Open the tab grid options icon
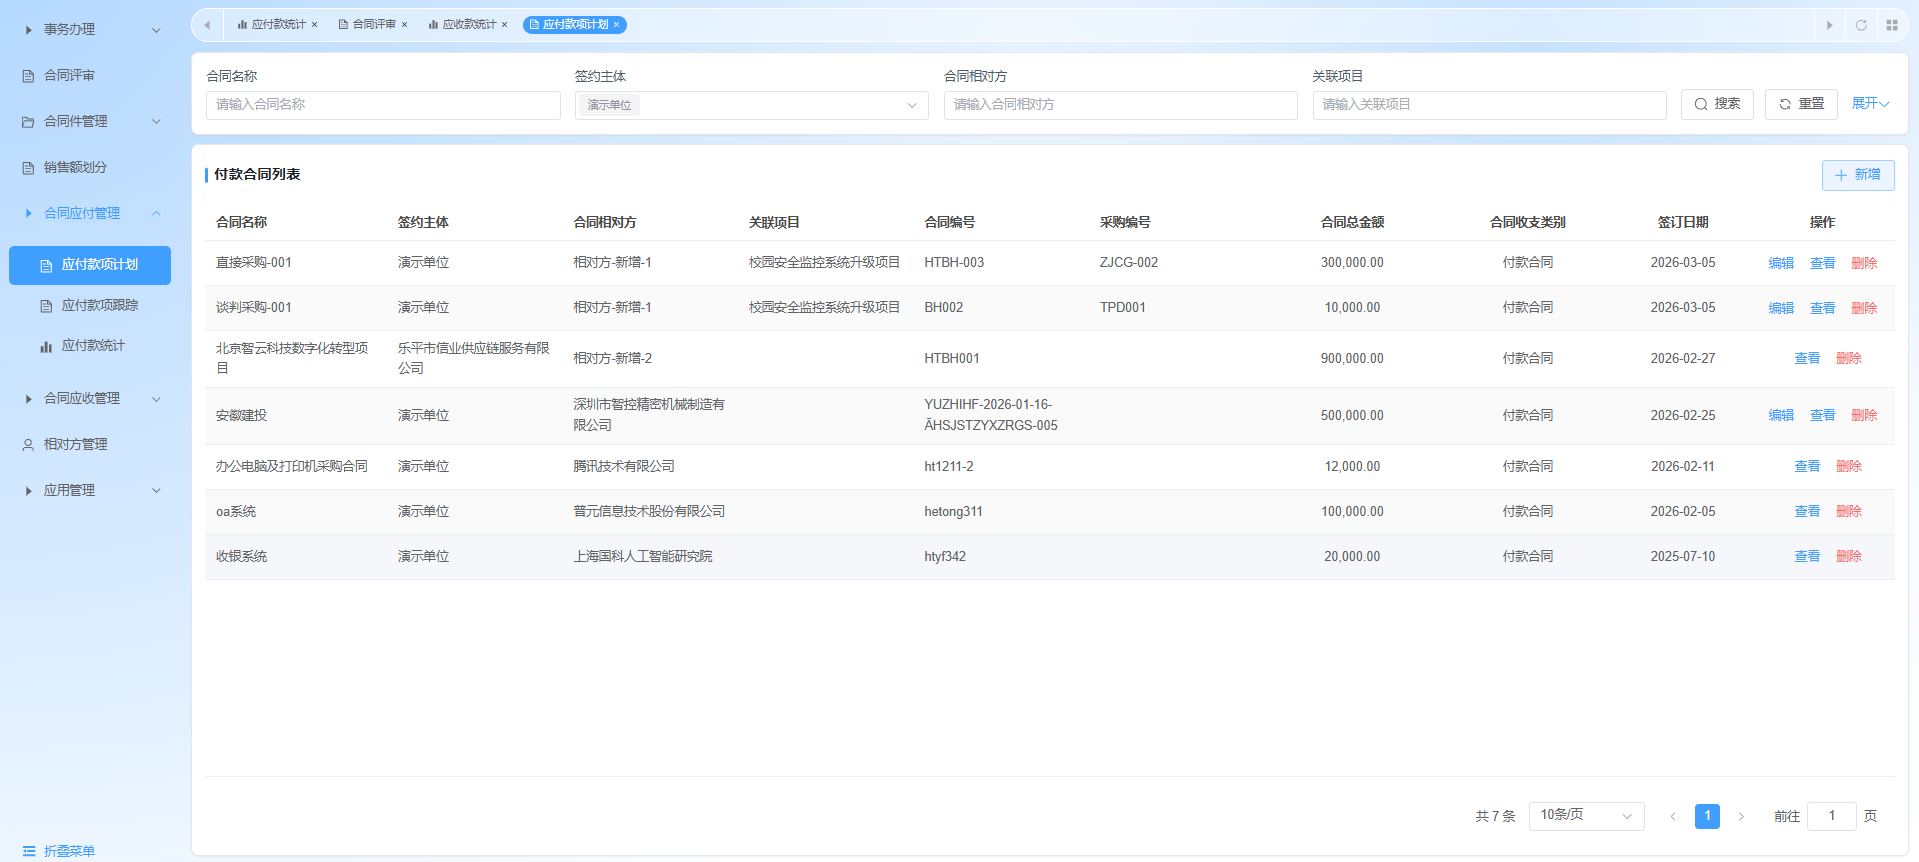 (1892, 25)
